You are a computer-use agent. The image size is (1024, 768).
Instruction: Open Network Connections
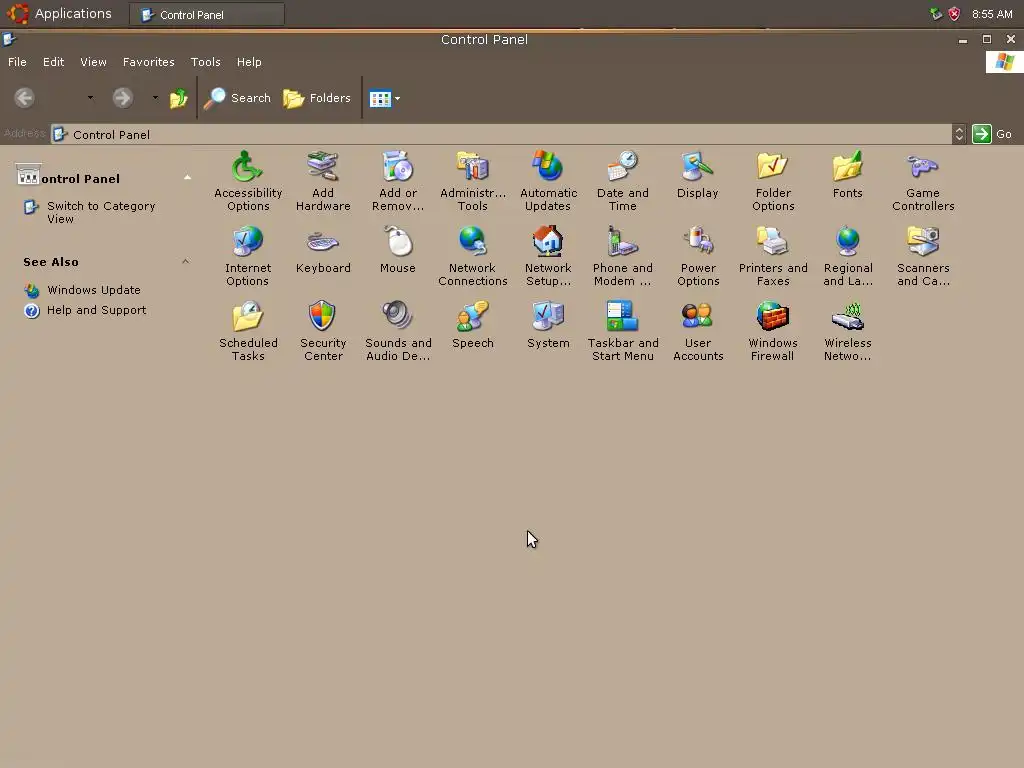coord(473,256)
